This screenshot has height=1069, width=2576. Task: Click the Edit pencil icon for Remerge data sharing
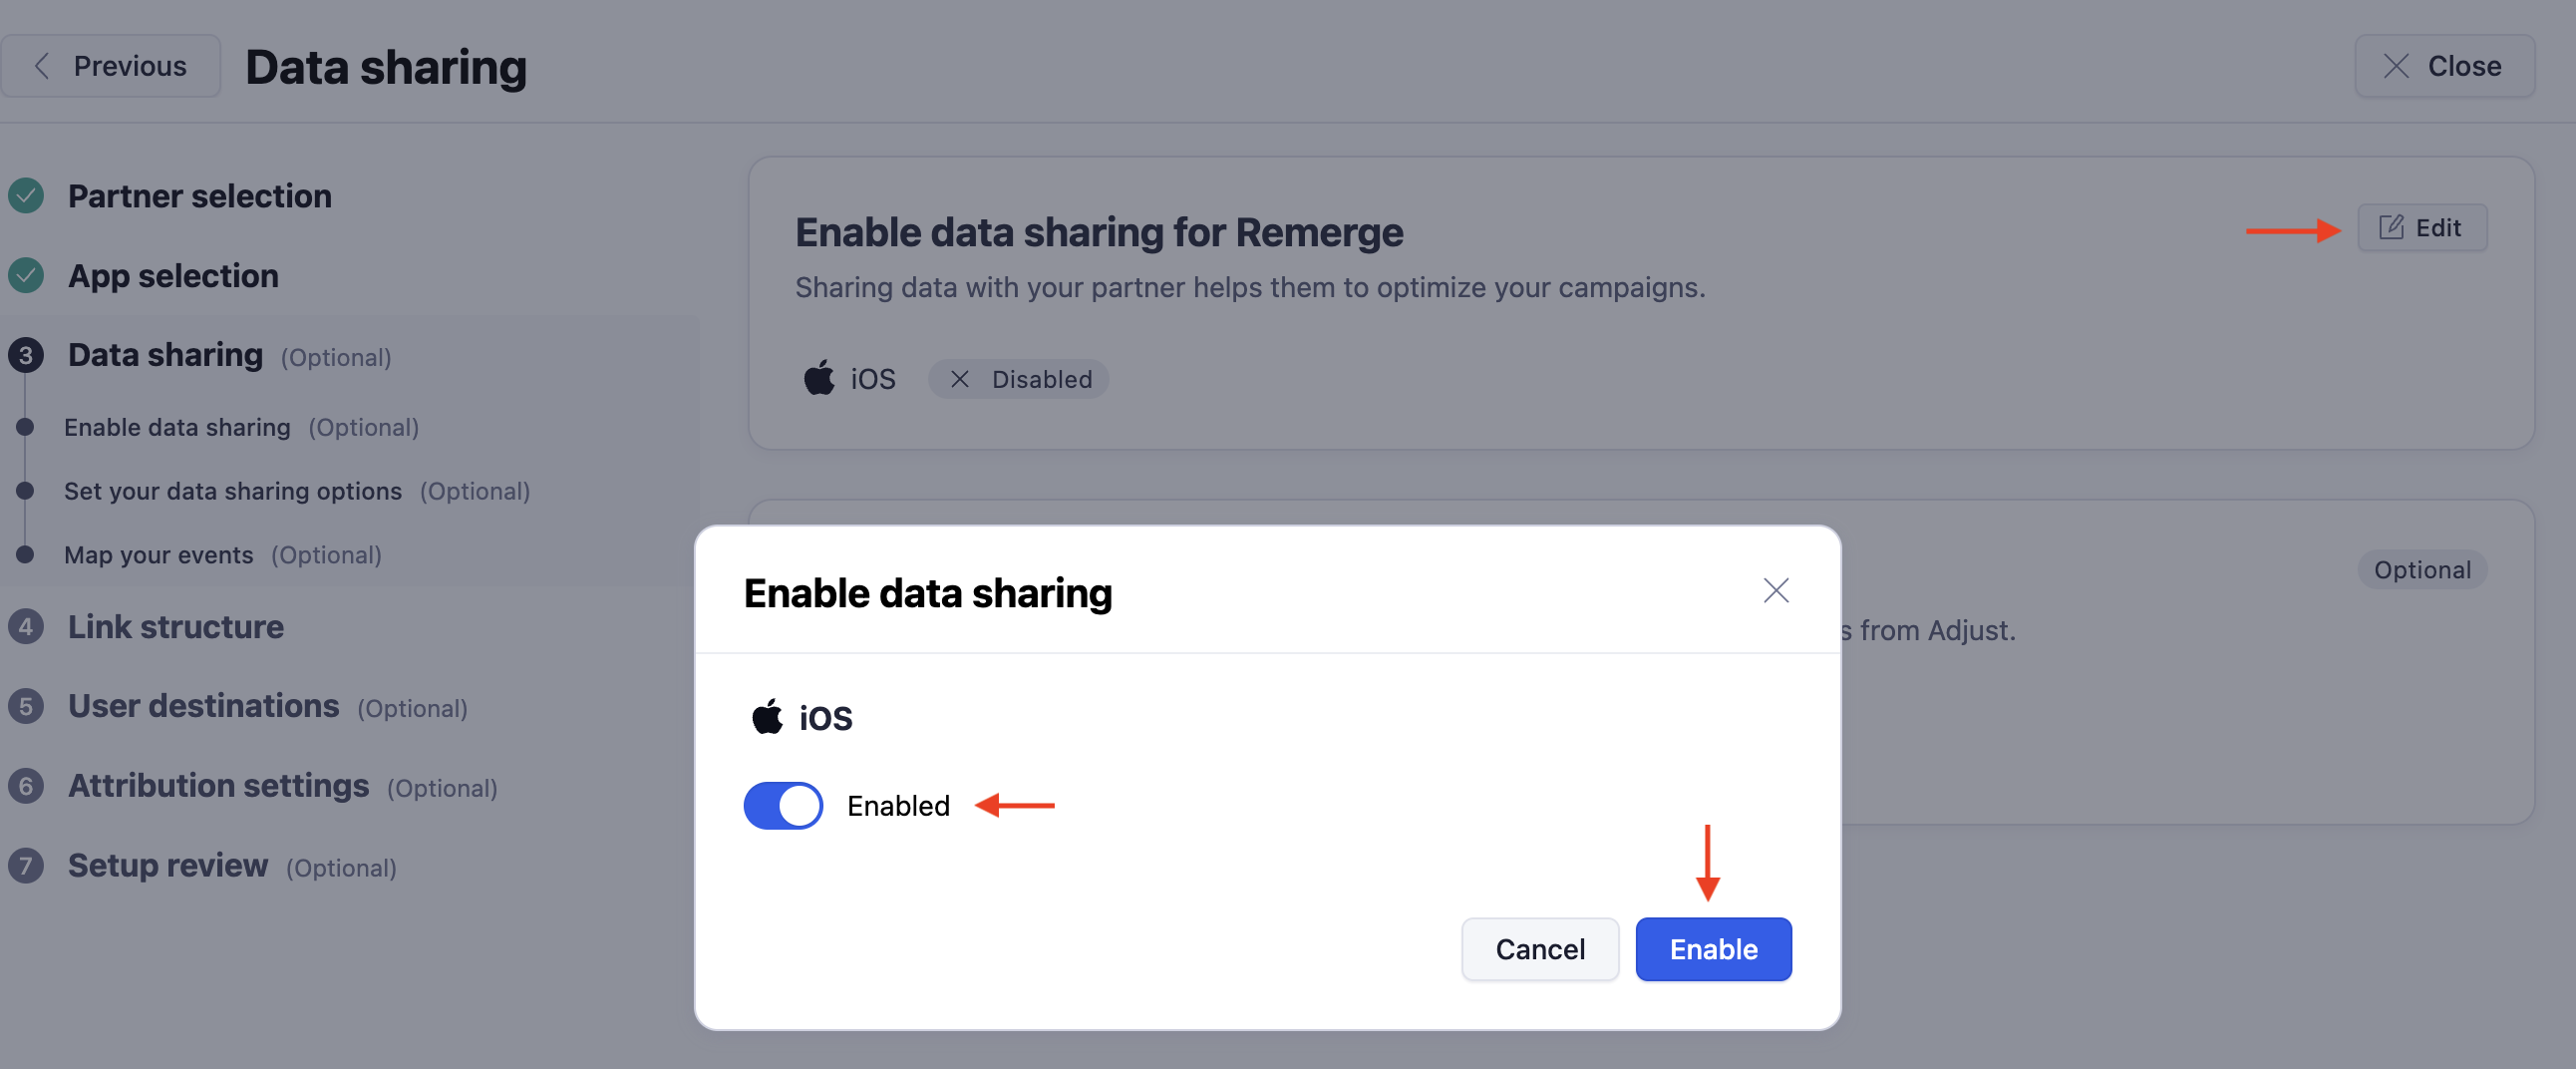pos(2391,227)
